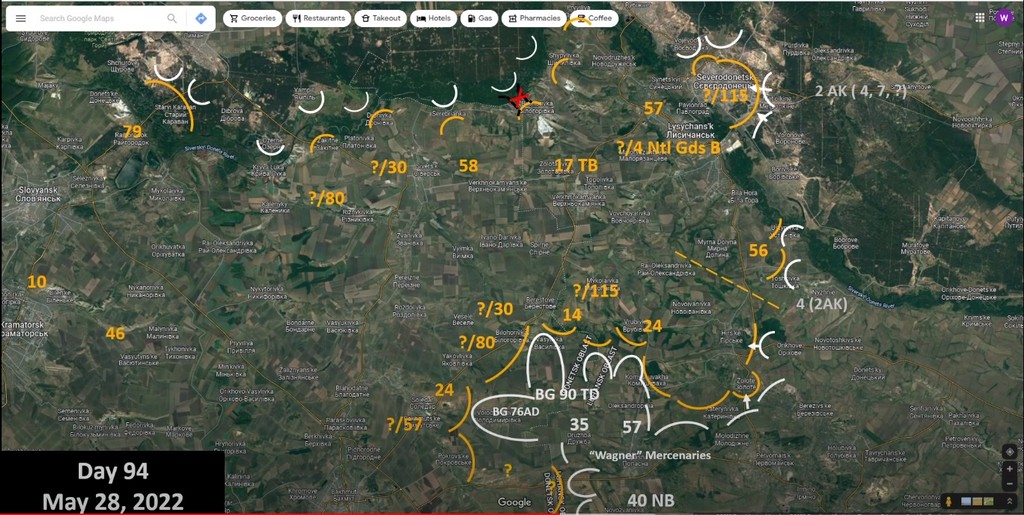Open directions with the blue arrow icon
Image resolution: width=1024 pixels, height=515 pixels.
[201, 18]
